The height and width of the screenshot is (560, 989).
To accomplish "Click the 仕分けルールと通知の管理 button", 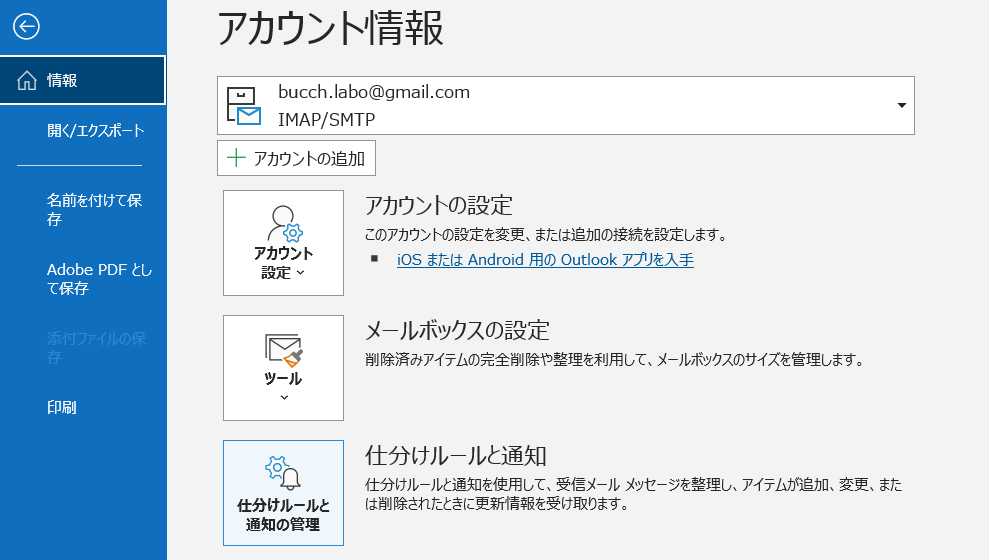I will point(283,493).
